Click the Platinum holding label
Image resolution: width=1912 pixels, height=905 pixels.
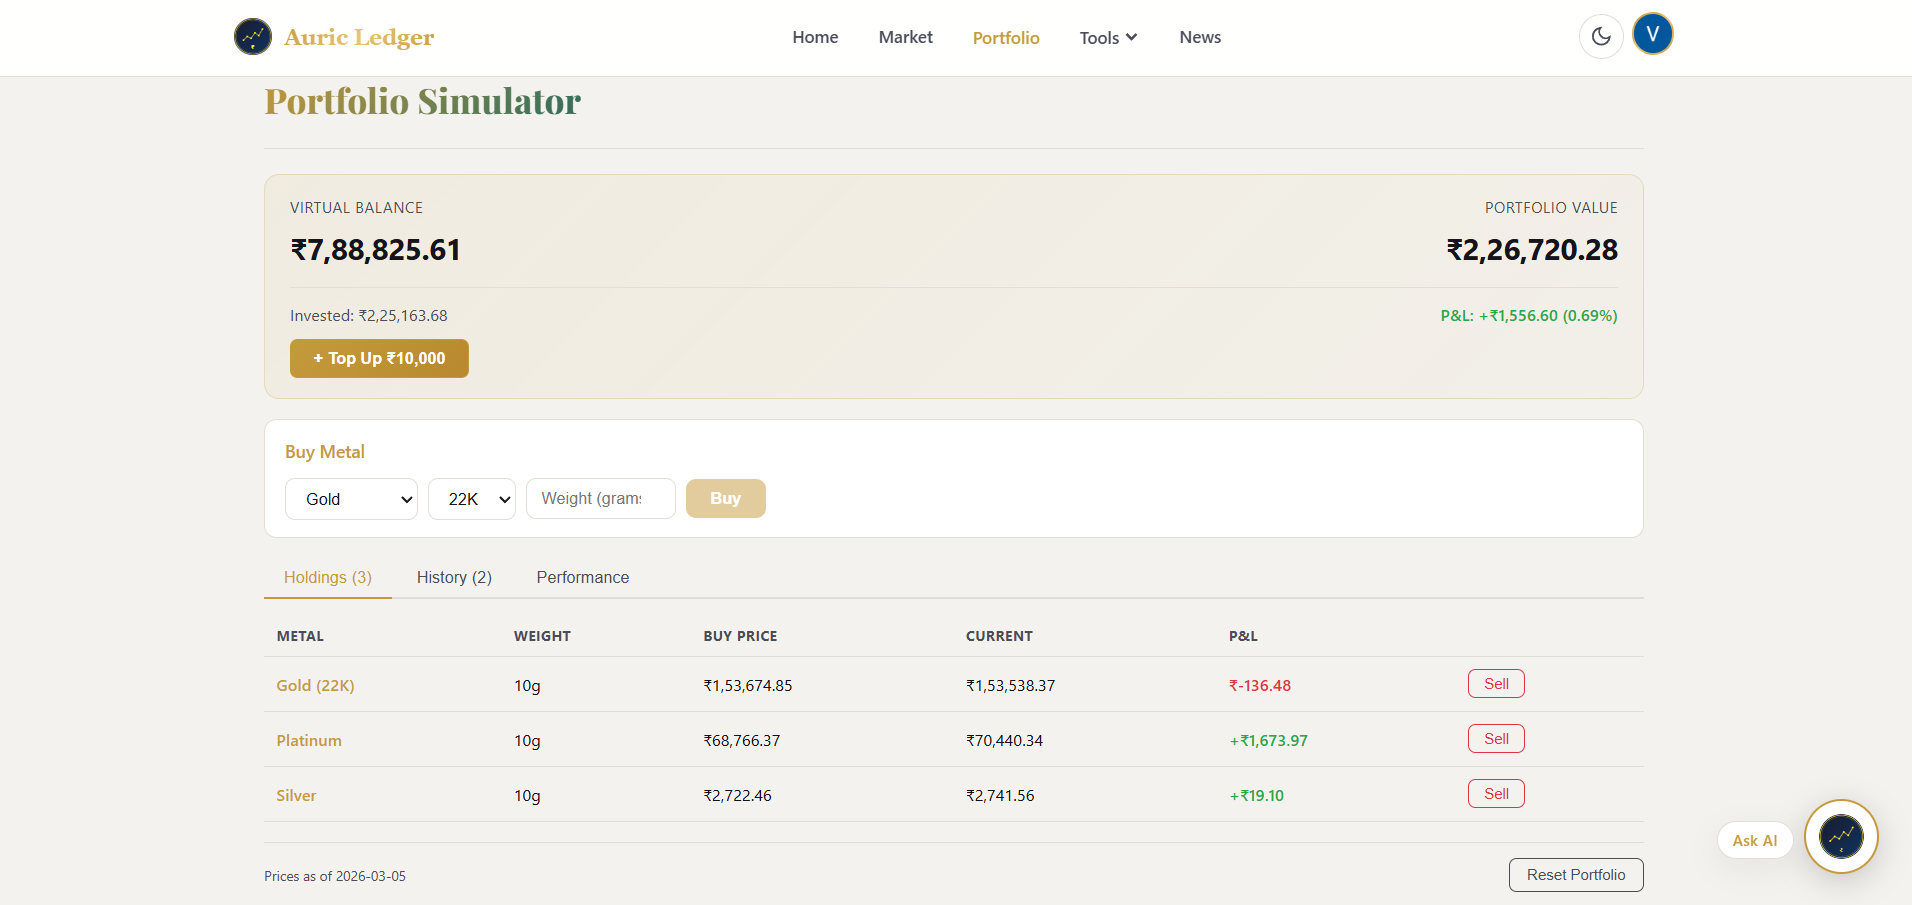pos(308,740)
